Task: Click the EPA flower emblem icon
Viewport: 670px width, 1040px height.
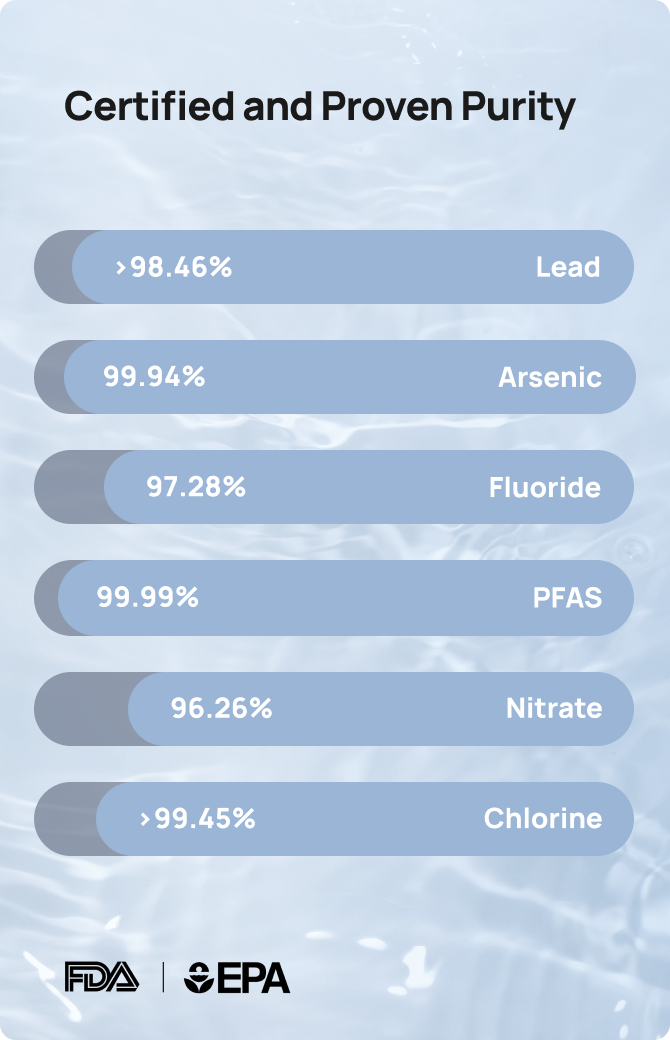Action: (198, 978)
